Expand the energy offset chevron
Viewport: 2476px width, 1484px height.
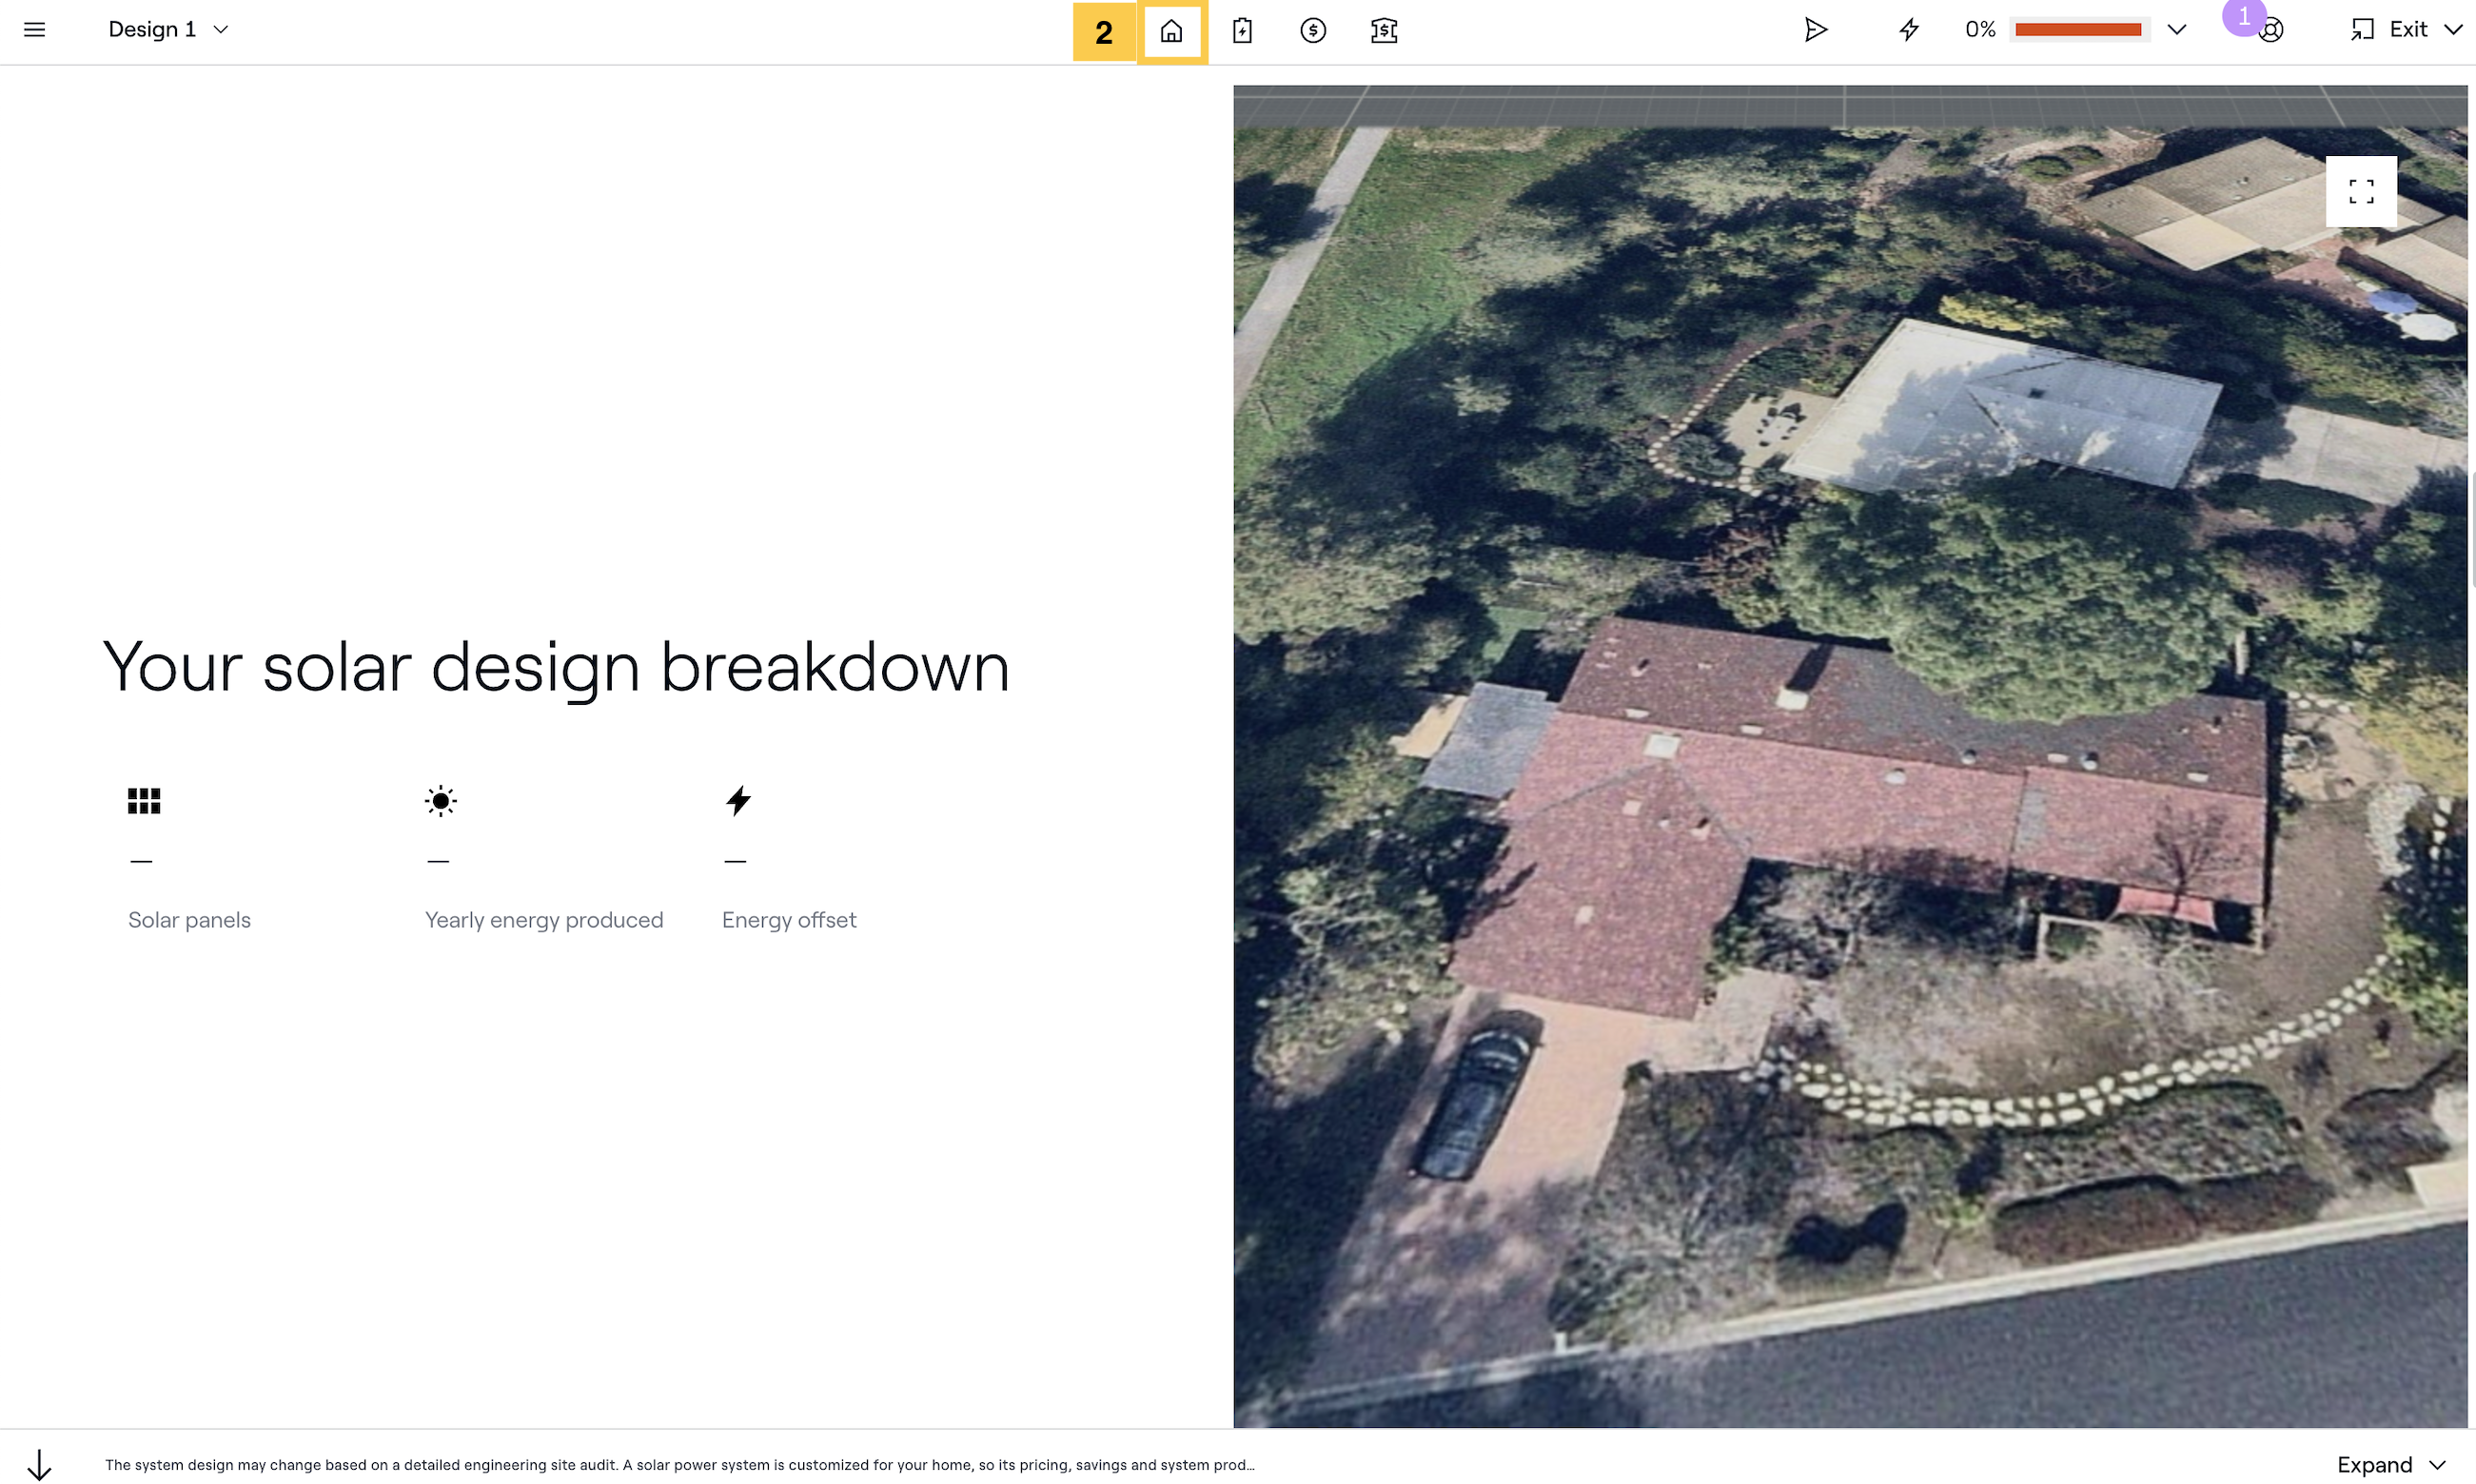point(2176,30)
